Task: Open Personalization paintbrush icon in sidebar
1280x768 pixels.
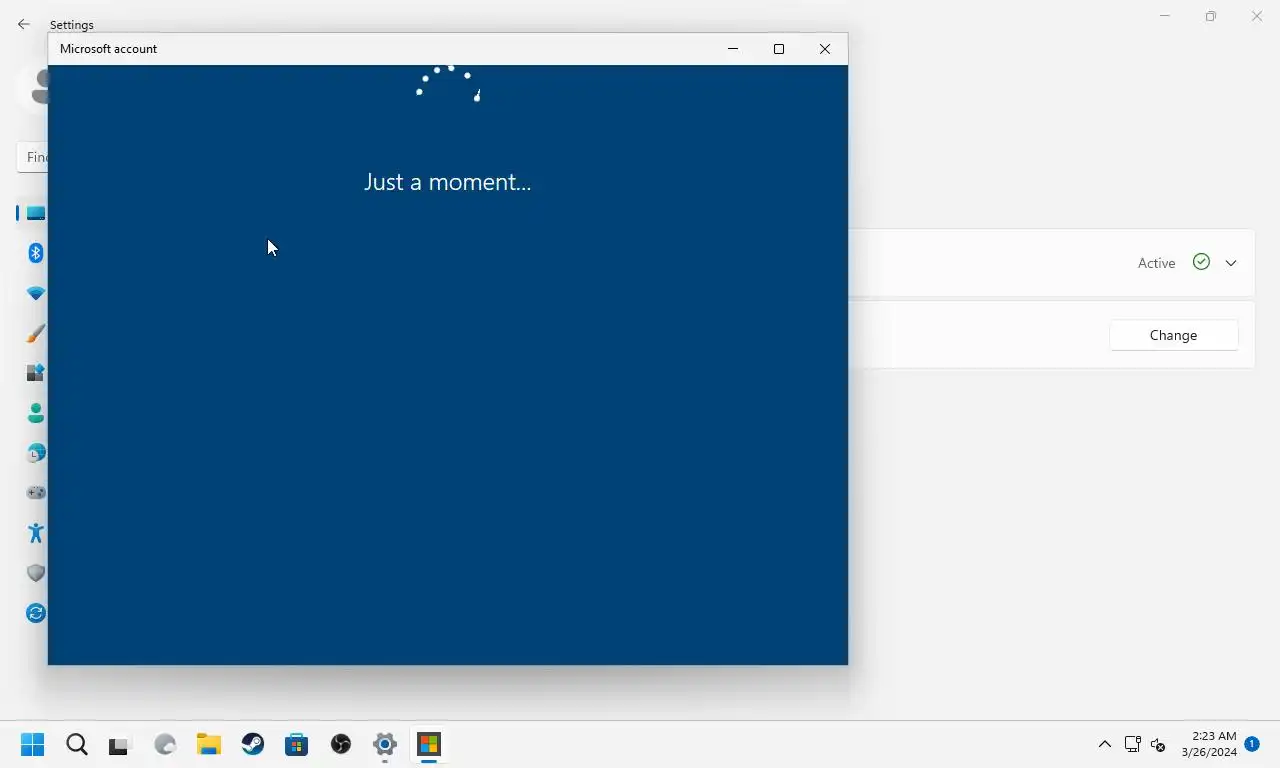Action: coord(36,333)
